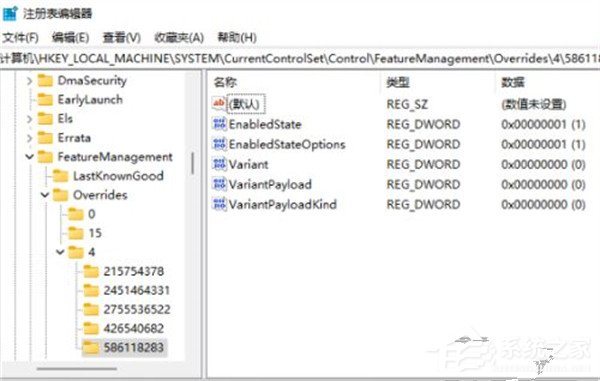Select the FeatureManagement folder icon
Image resolution: width=600 pixels, height=381 pixels.
click(x=45, y=157)
